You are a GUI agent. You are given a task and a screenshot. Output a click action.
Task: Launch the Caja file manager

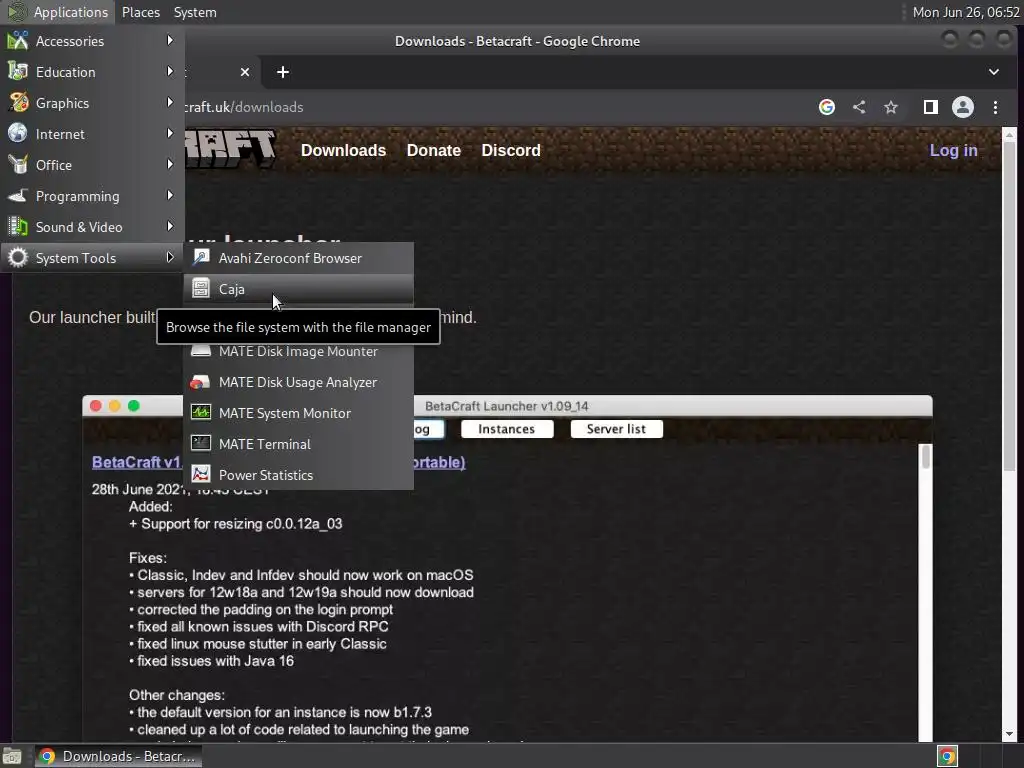coord(298,289)
